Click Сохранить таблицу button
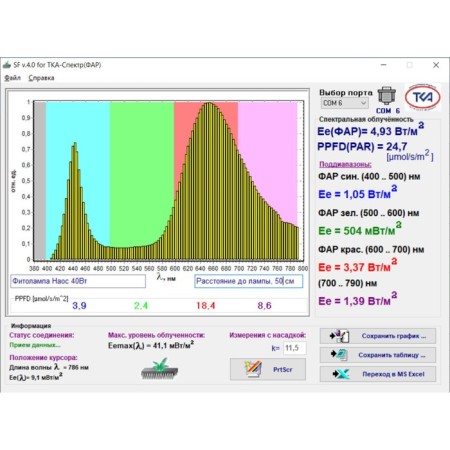The height and width of the screenshot is (450, 450). coord(378,355)
